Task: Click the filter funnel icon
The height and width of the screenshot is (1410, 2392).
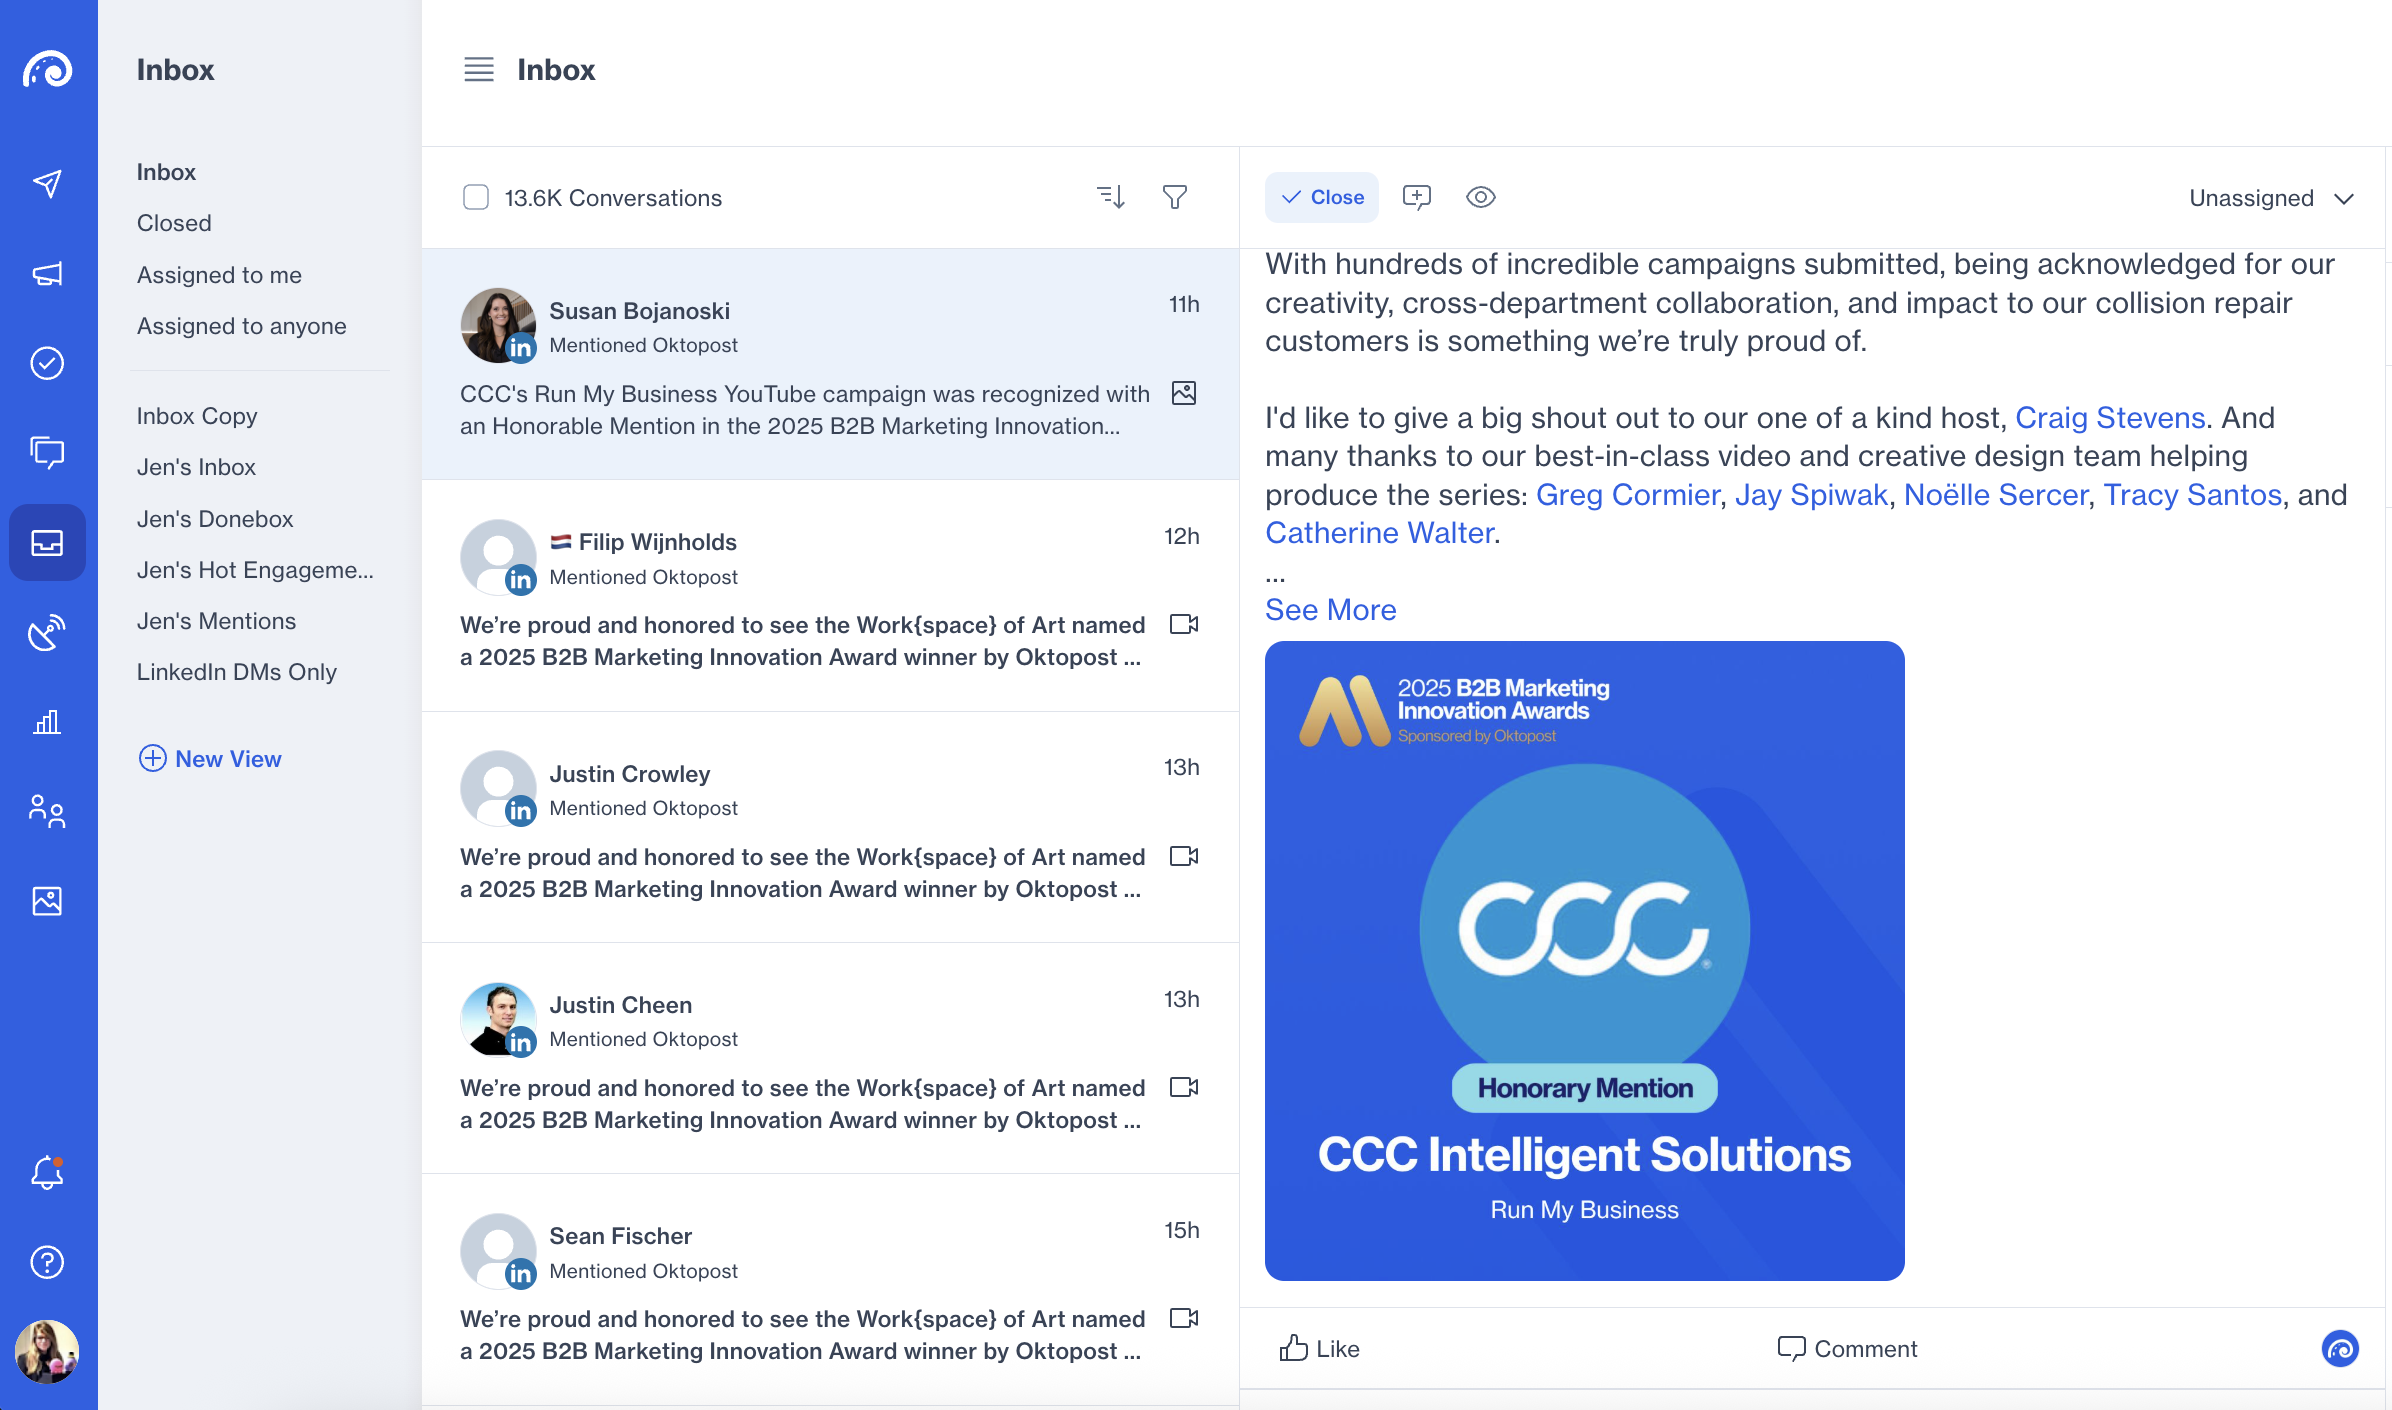Action: point(1175,197)
